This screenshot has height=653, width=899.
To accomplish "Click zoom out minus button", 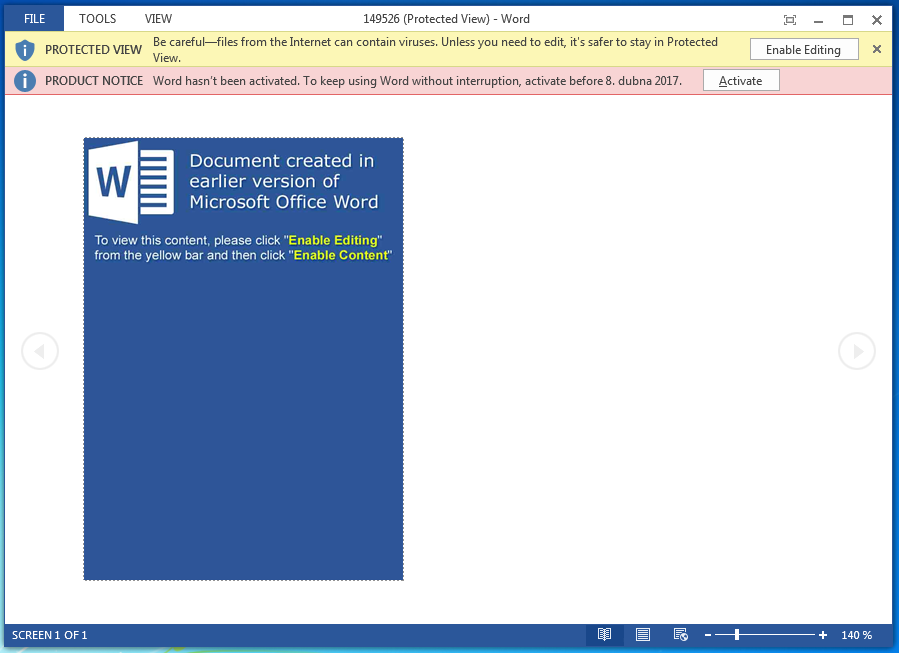I will point(708,635).
